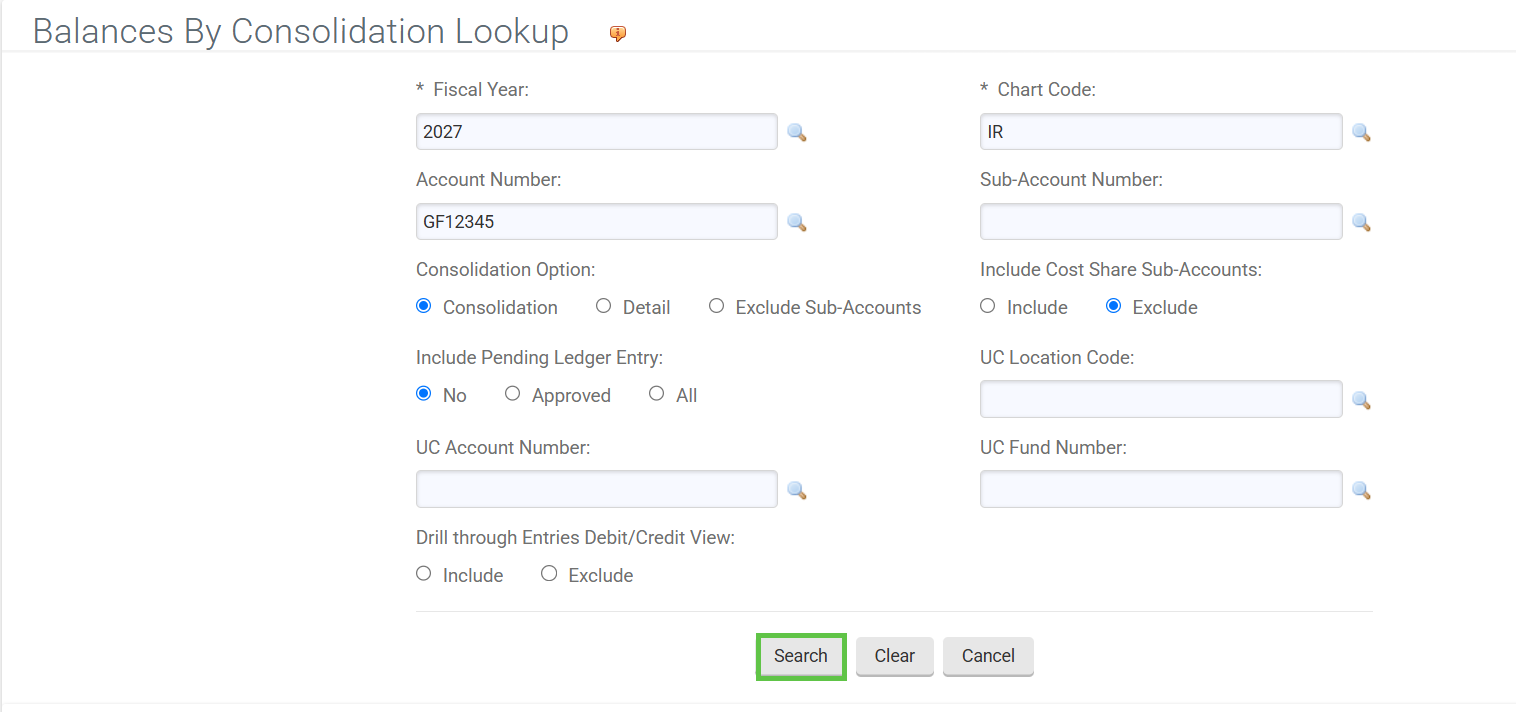The image size is (1516, 712).
Task: Focus the Fiscal Year field showing 2027
Action: pos(596,132)
